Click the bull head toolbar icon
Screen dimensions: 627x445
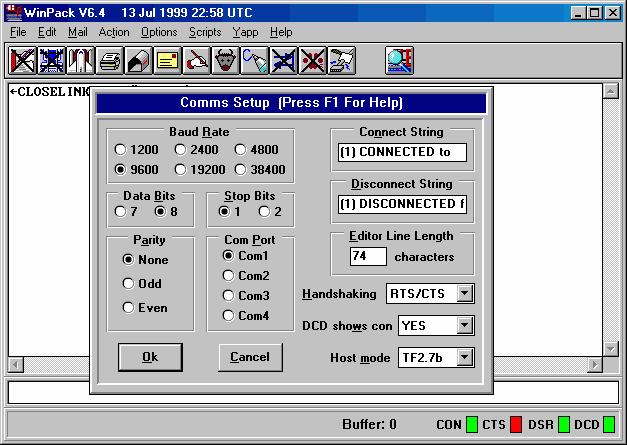click(x=225, y=61)
